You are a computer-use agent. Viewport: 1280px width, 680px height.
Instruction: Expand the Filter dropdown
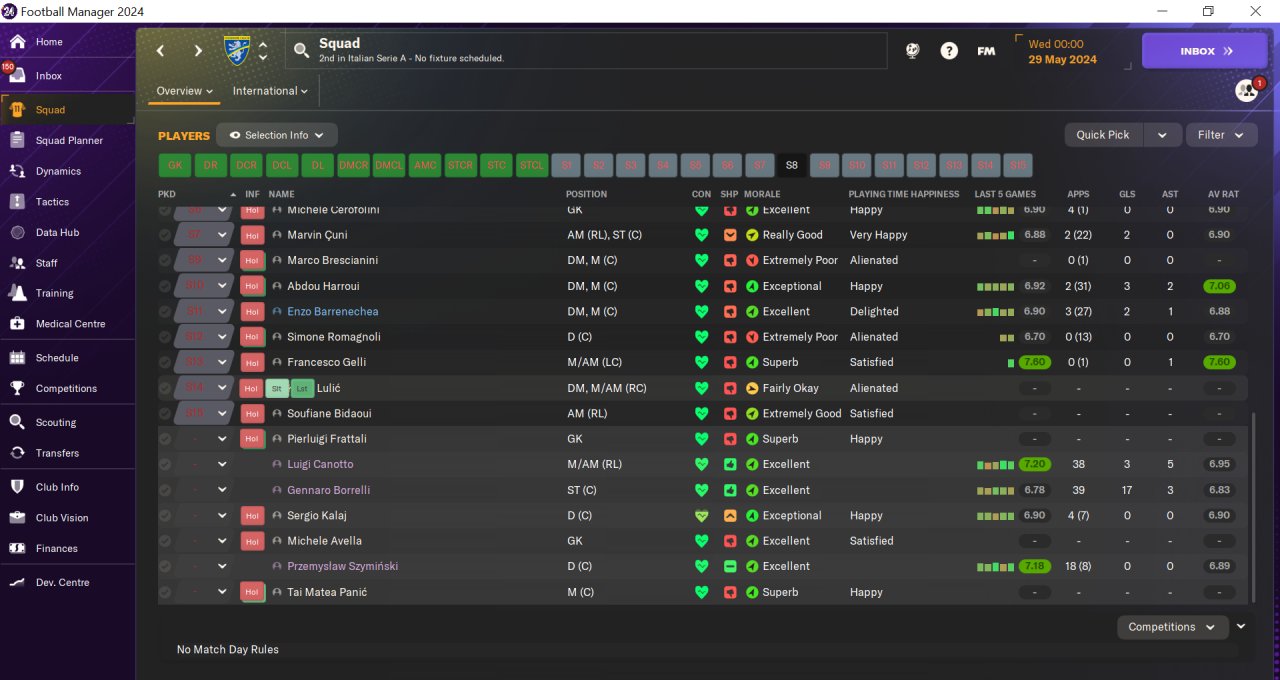point(1221,135)
